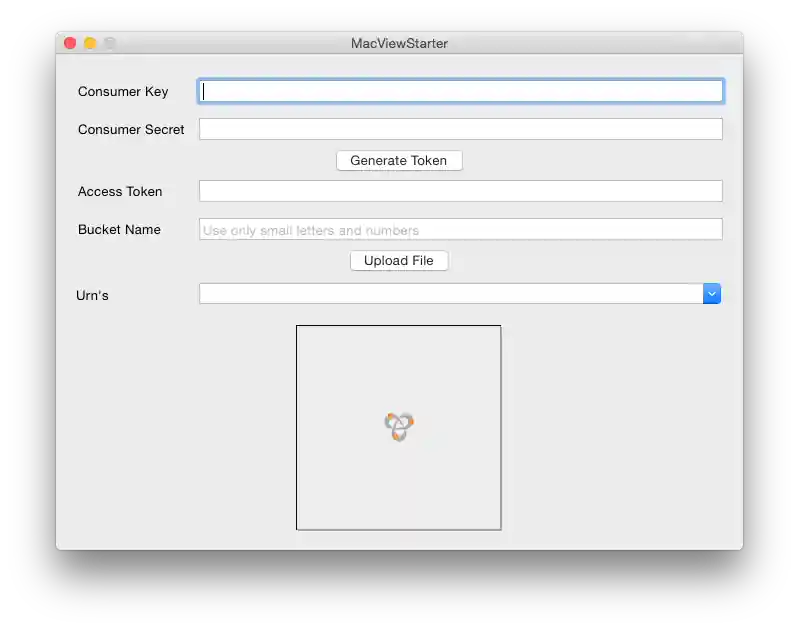The height and width of the screenshot is (630, 799).
Task: Click the "Bucket Name" label
Action: click(119, 229)
